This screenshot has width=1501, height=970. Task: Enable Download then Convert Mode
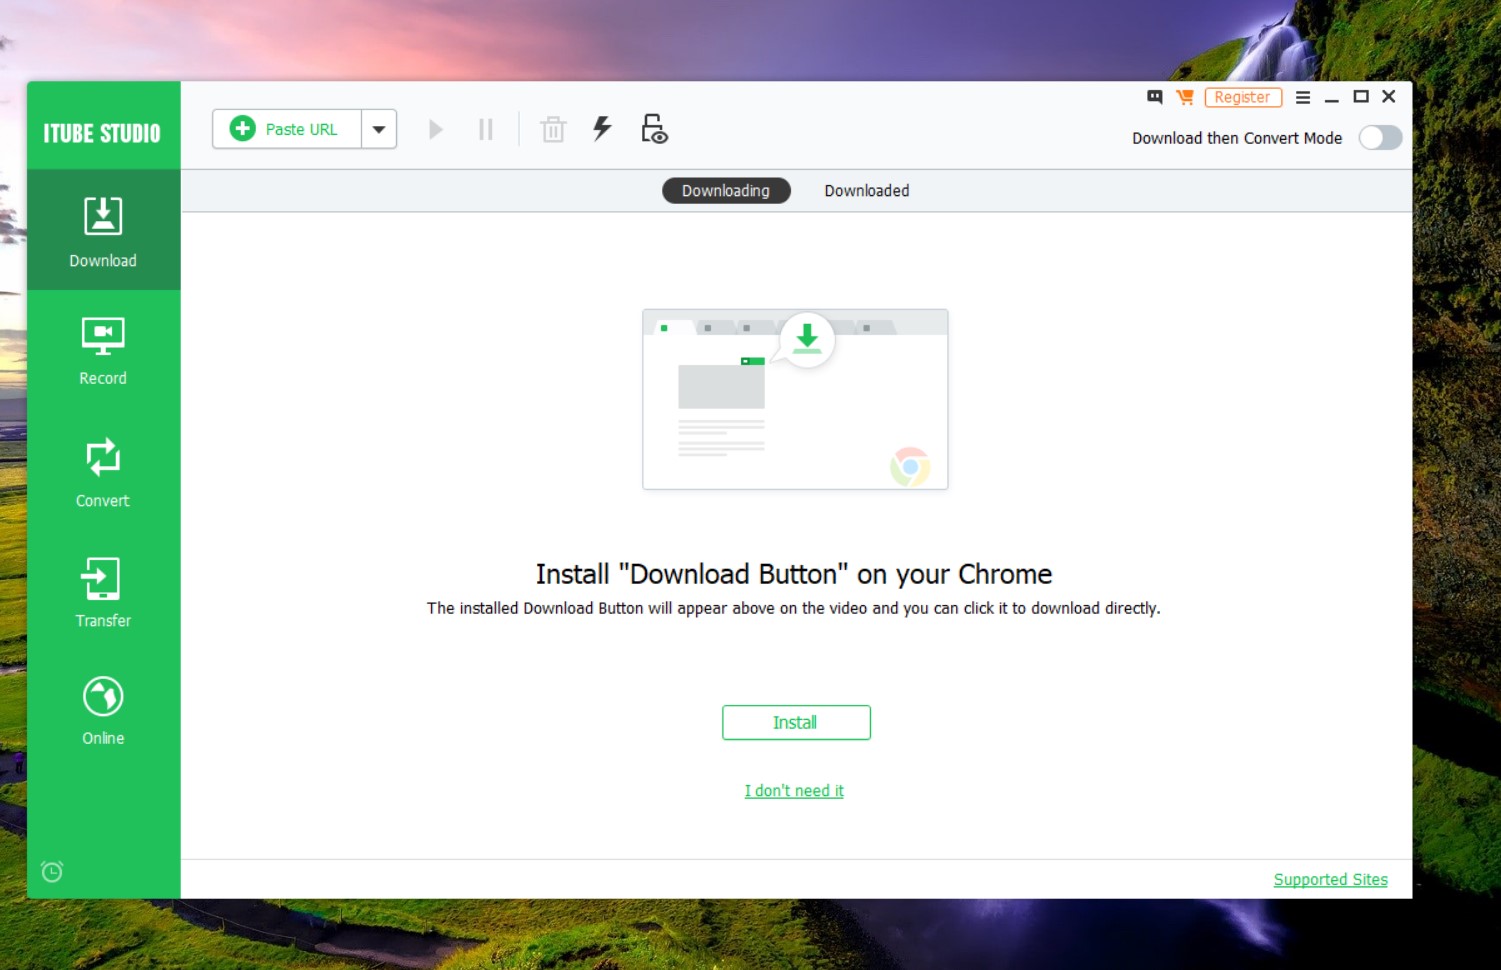click(1381, 138)
